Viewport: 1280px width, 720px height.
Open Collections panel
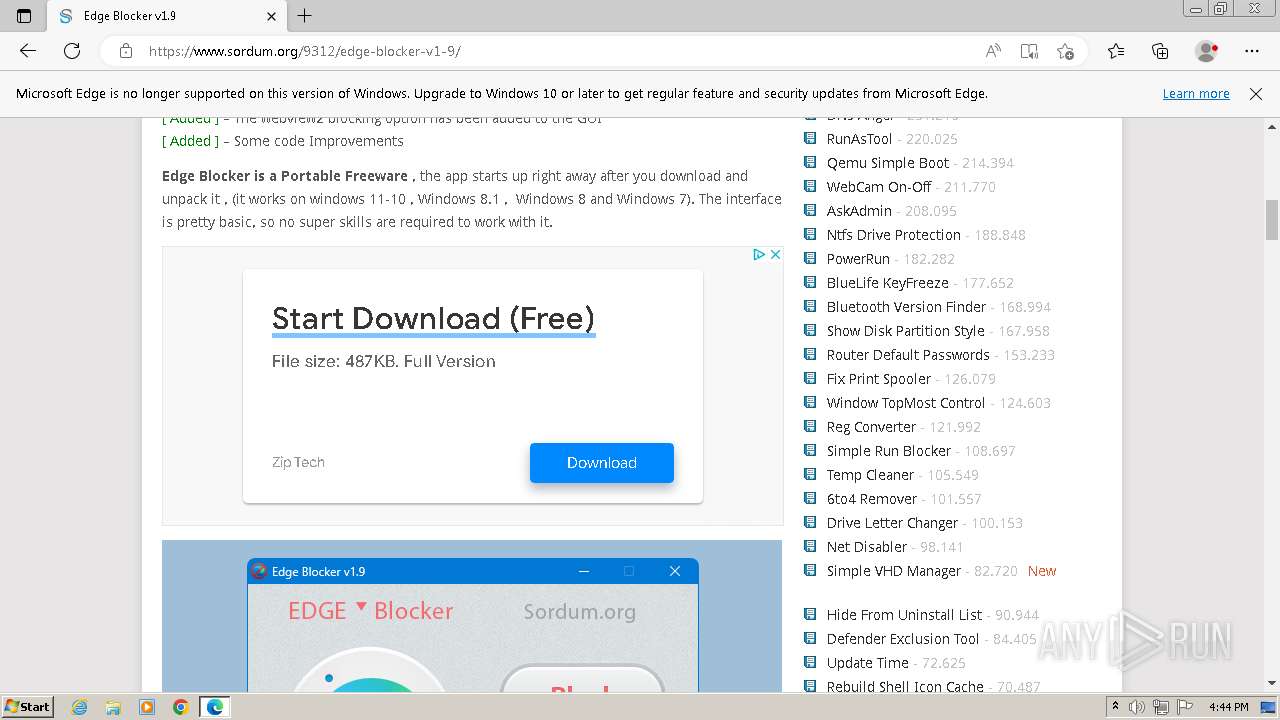pyautogui.click(x=1160, y=51)
